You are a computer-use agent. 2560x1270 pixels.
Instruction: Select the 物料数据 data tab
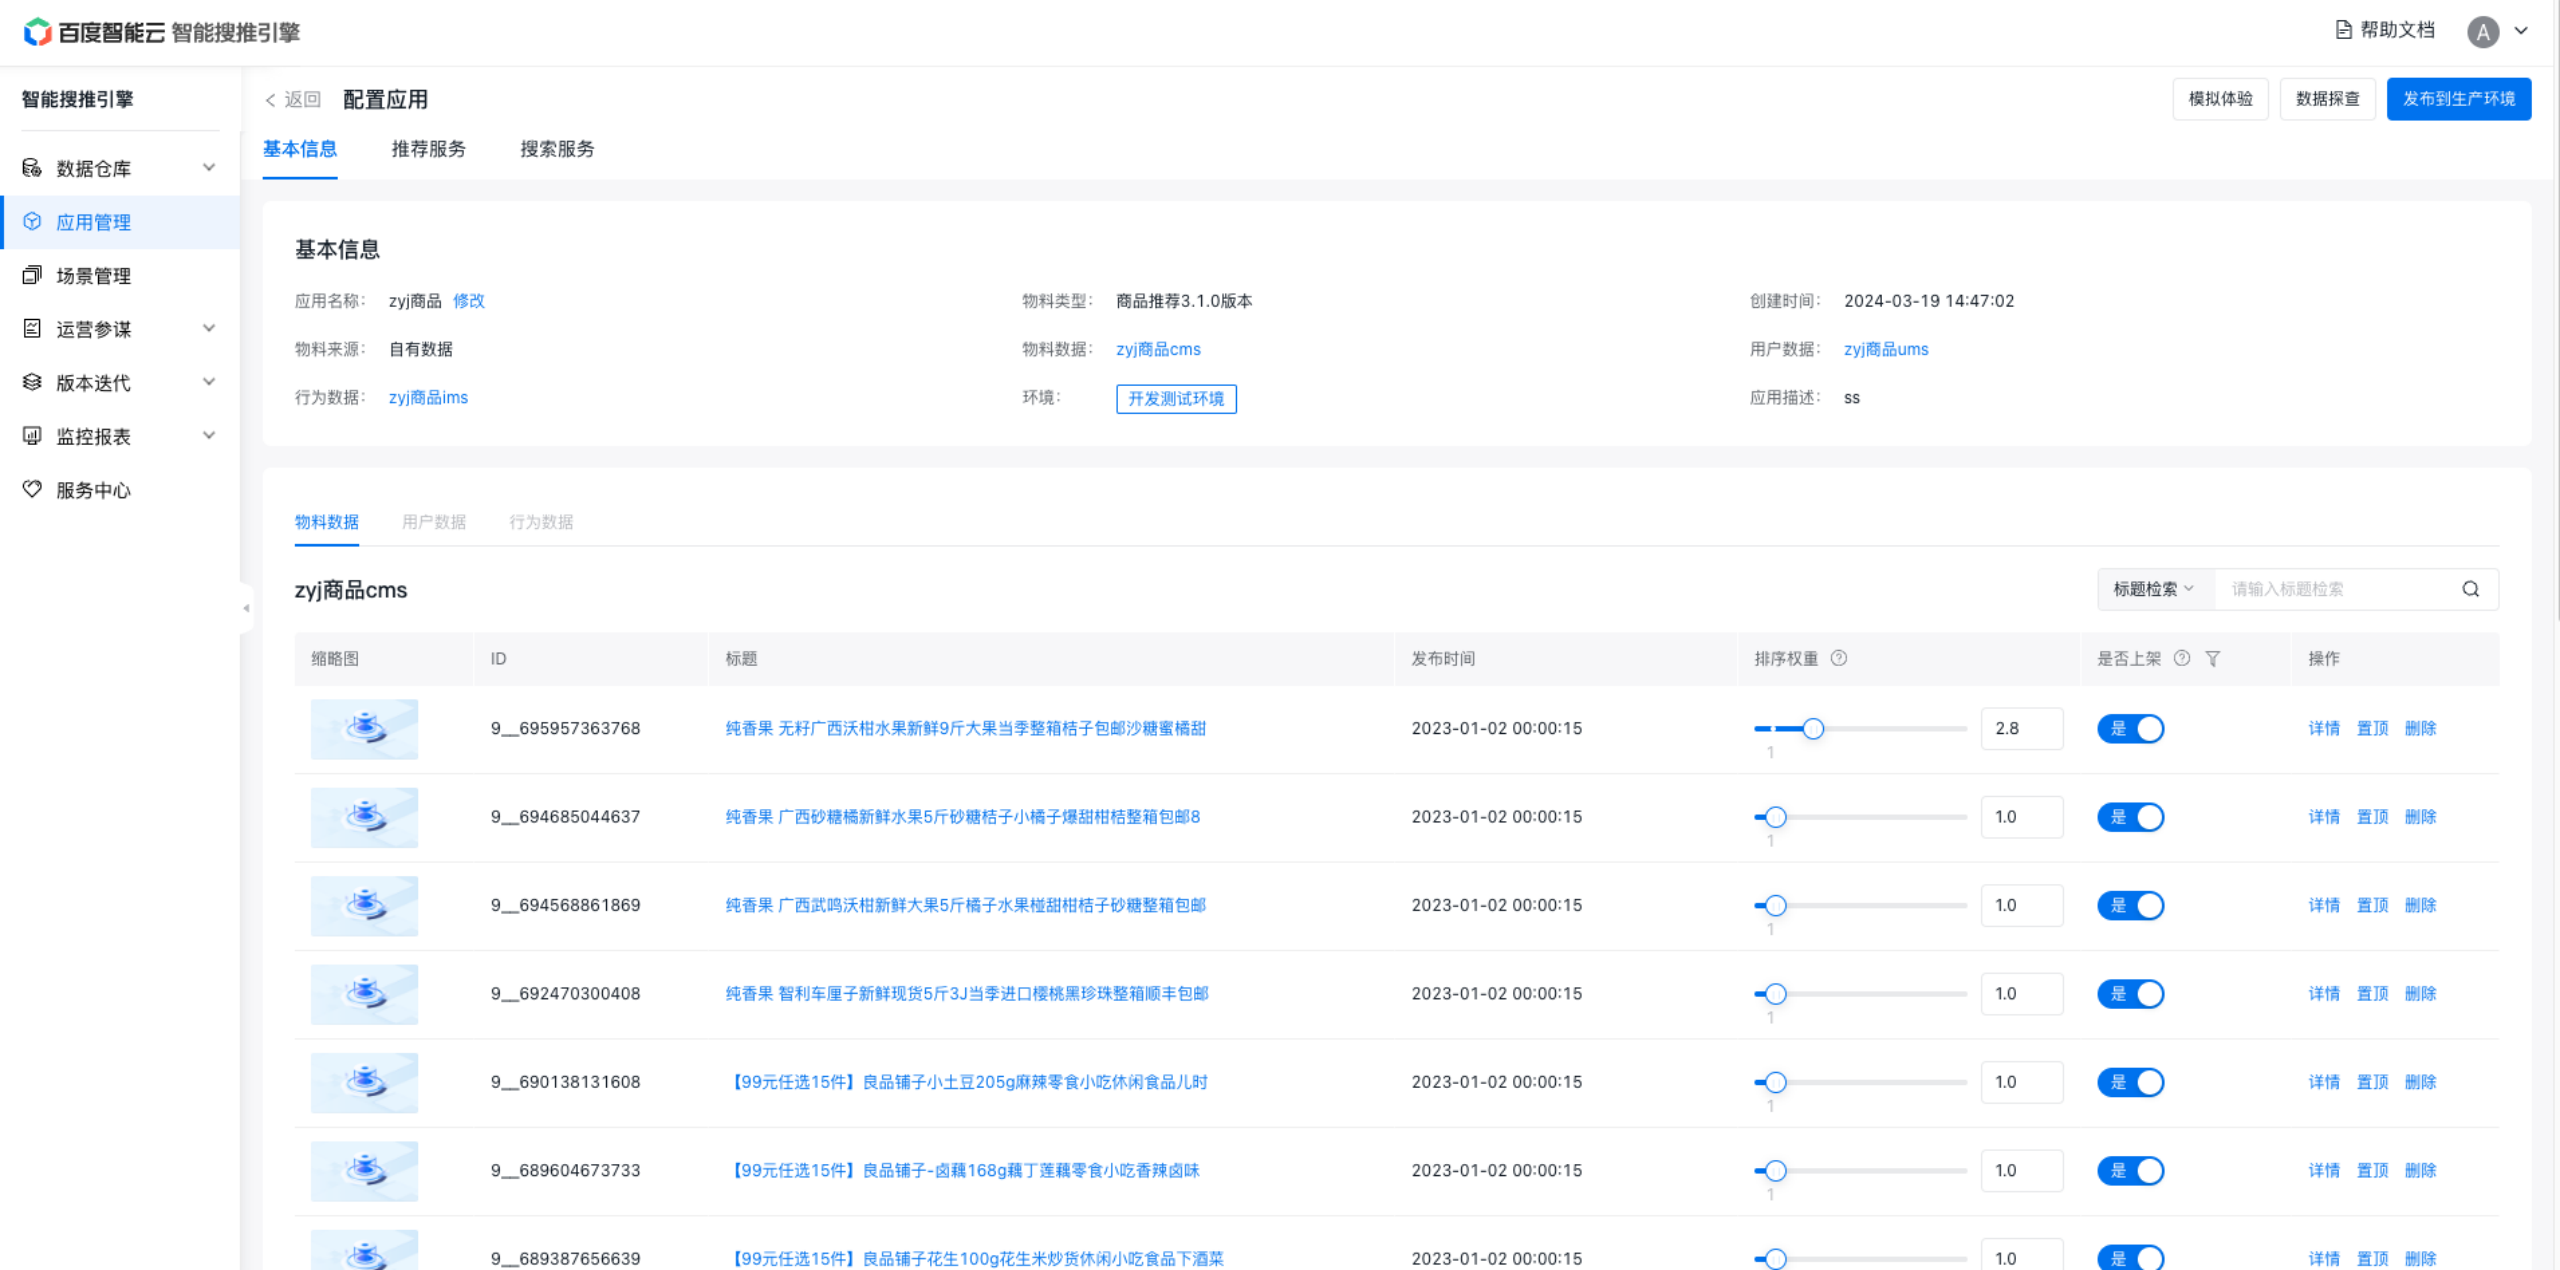(326, 522)
